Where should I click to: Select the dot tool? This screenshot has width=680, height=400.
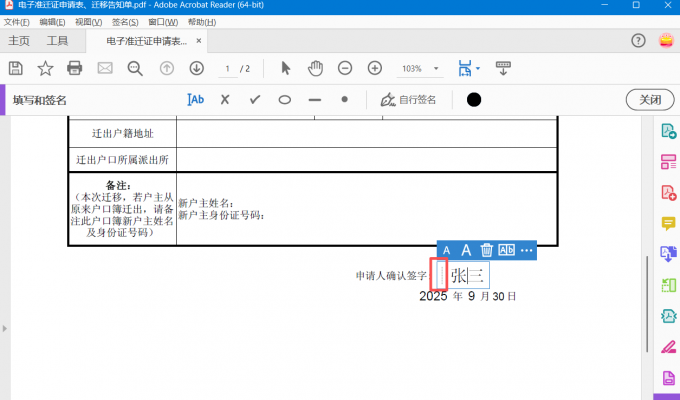344,99
